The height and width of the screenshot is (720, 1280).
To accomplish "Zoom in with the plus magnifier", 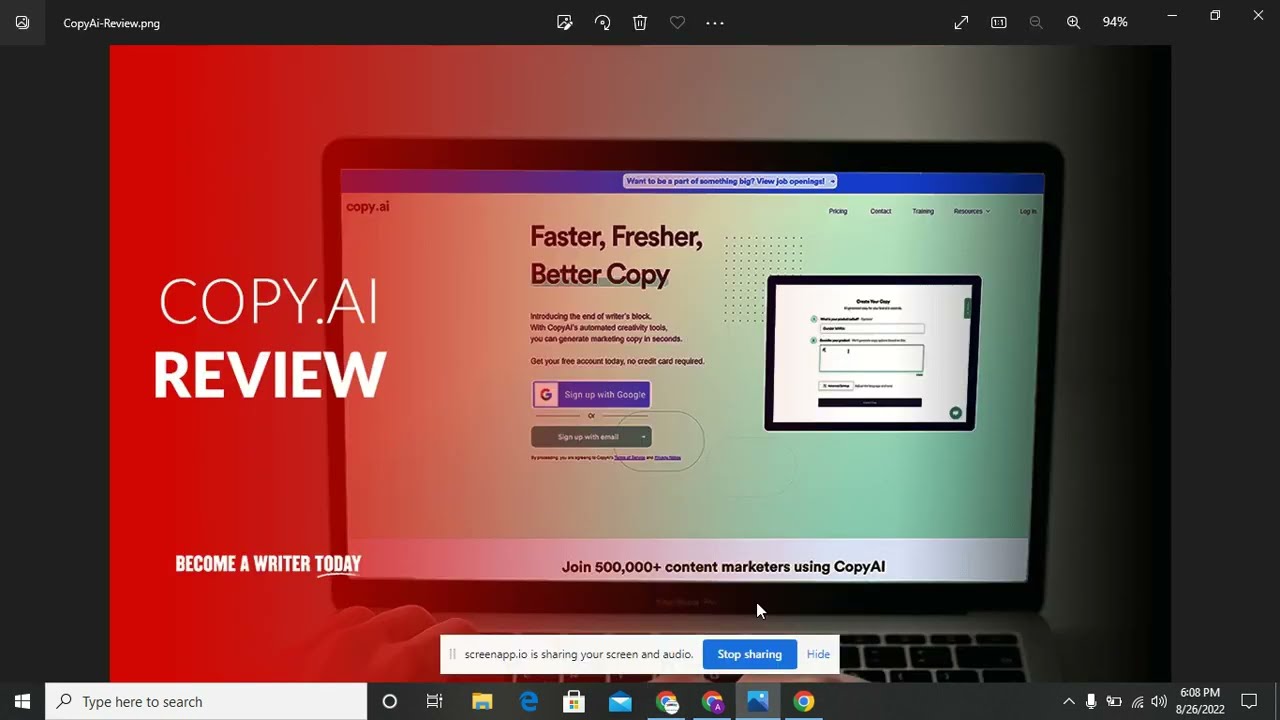I will coord(1073,22).
